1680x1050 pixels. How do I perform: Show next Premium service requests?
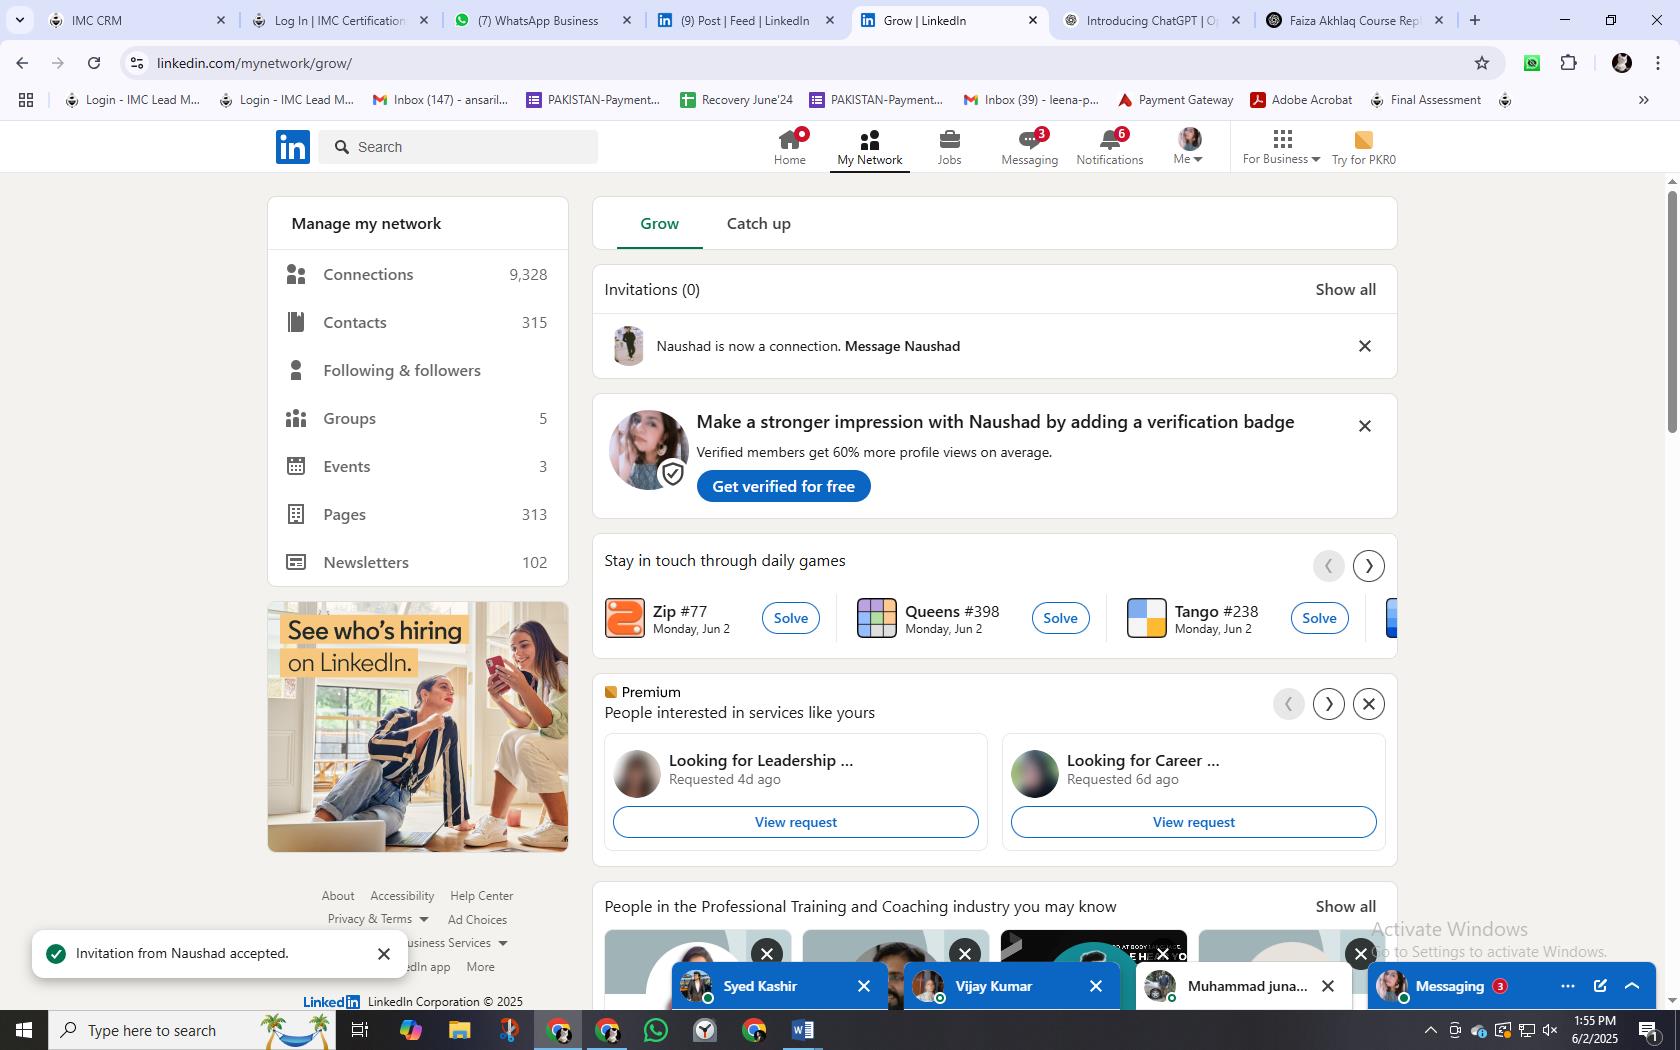pos(1329,704)
